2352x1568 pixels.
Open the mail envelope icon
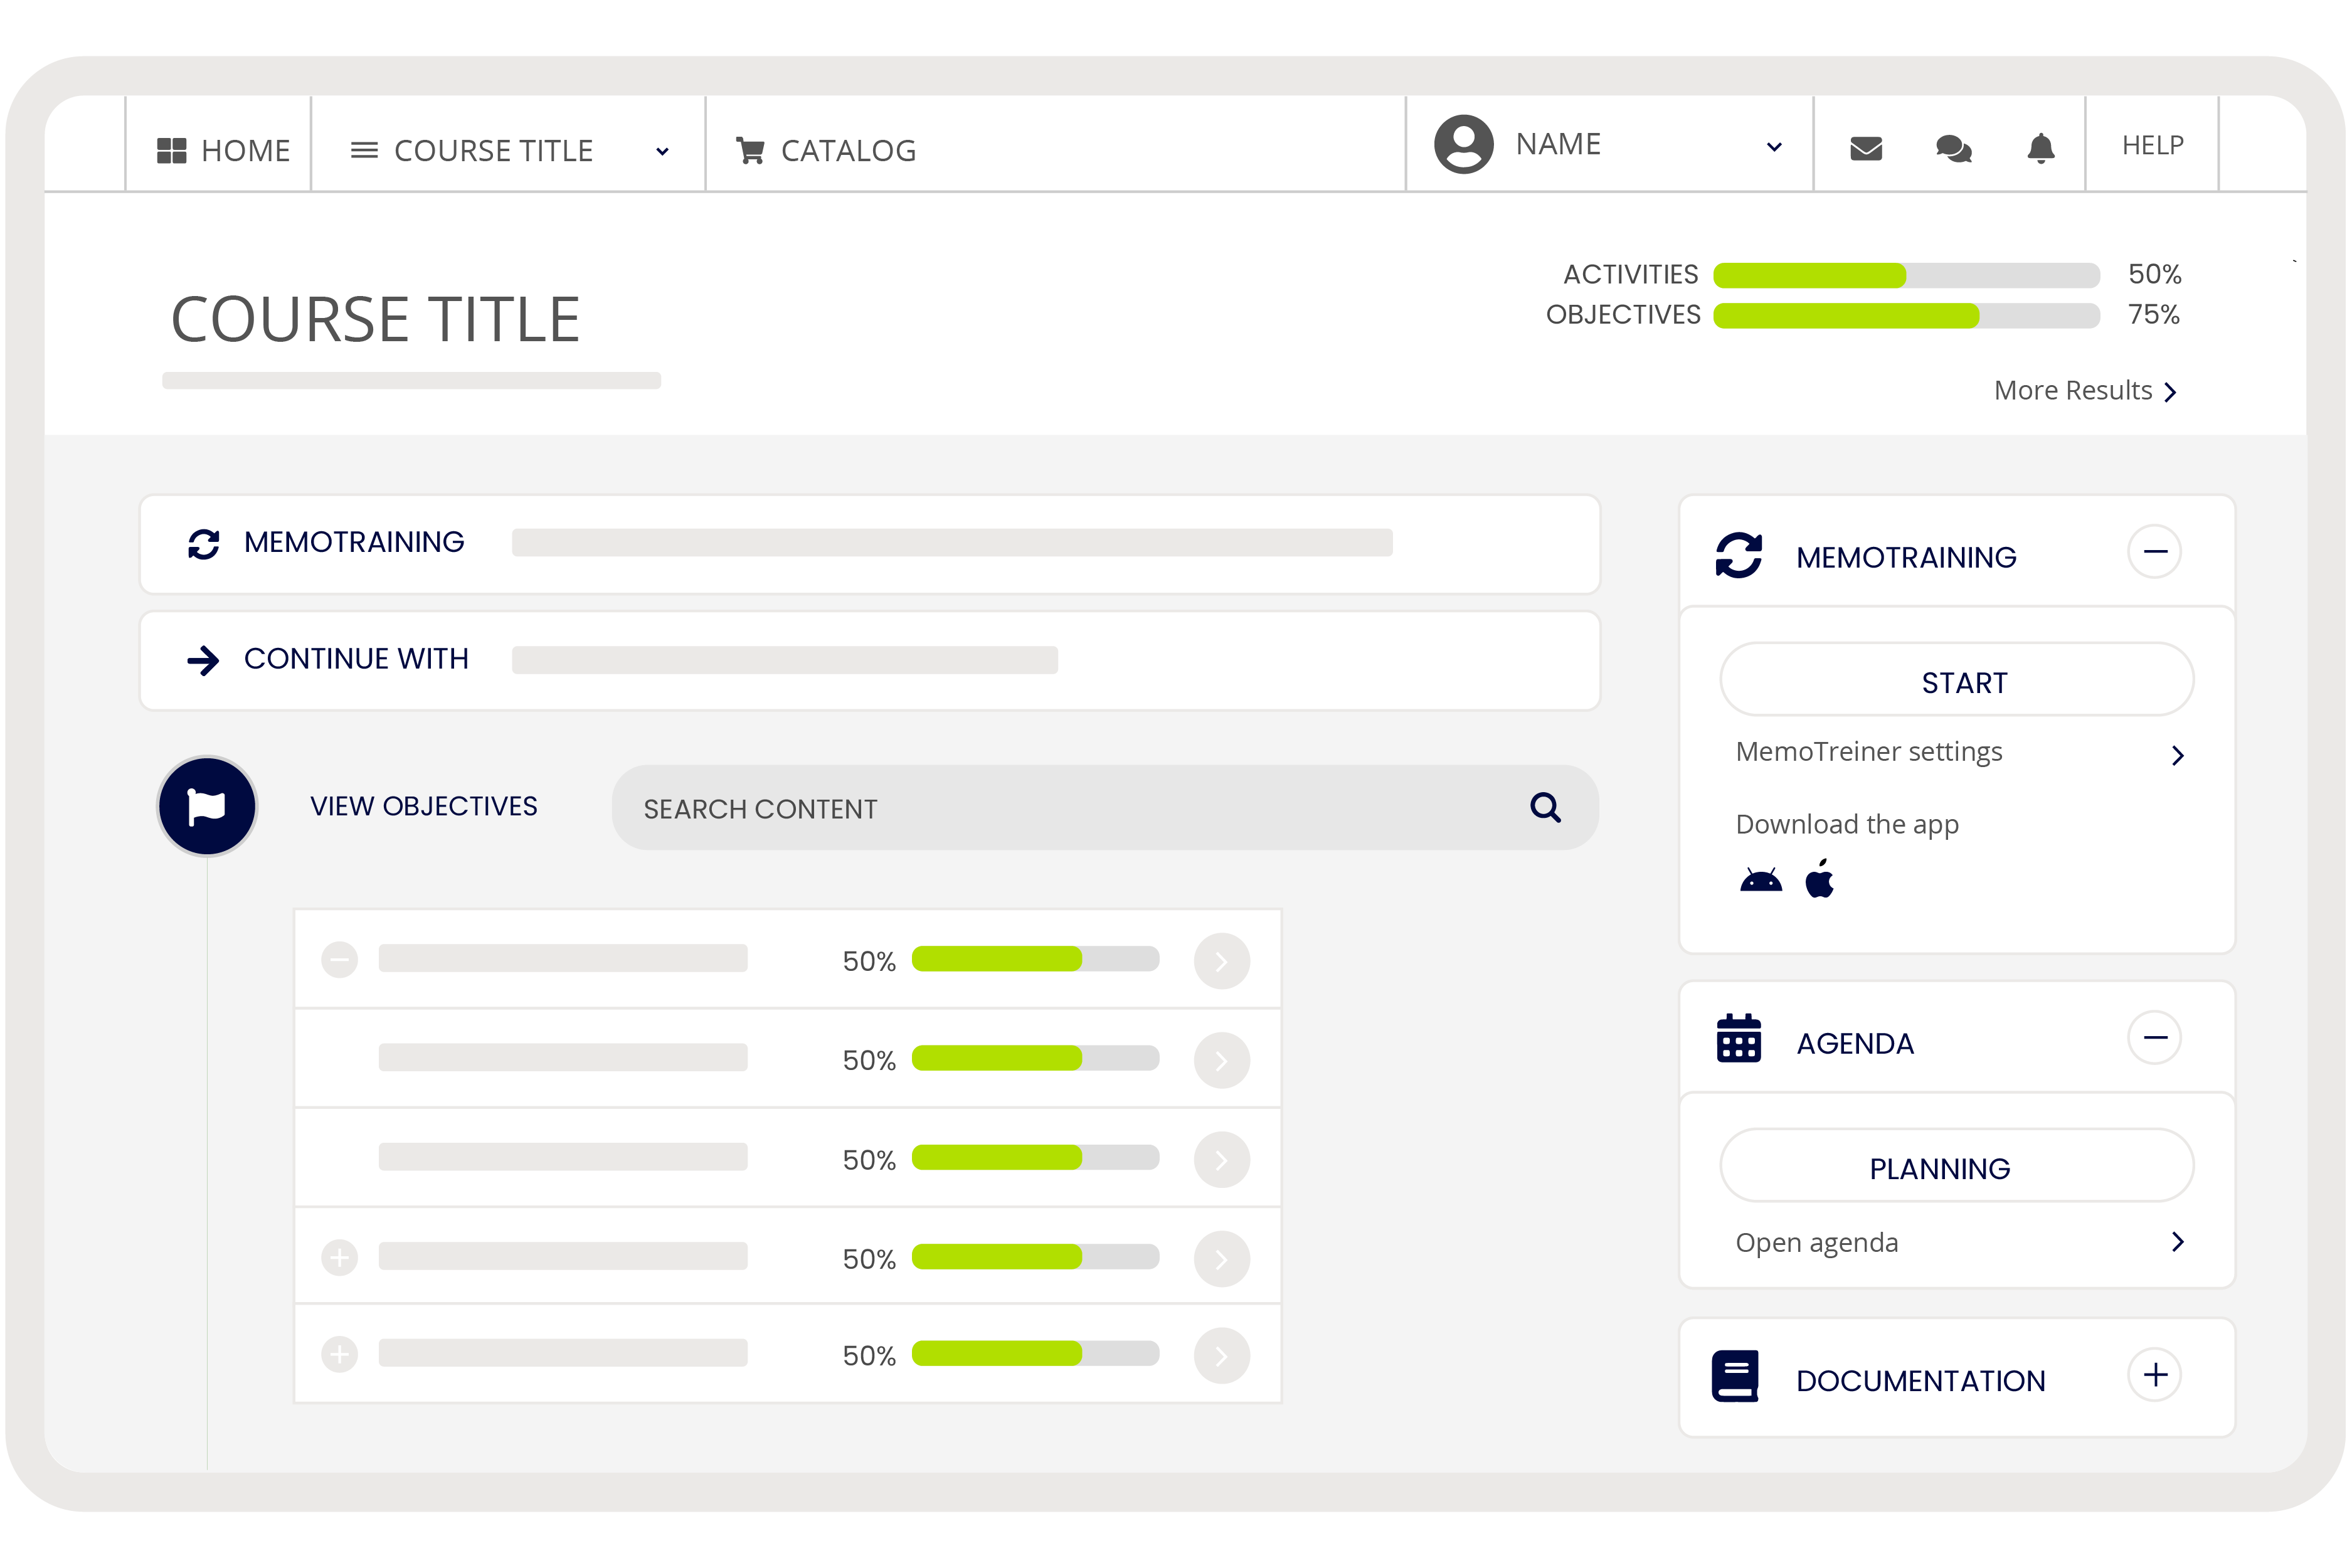pos(1866,149)
